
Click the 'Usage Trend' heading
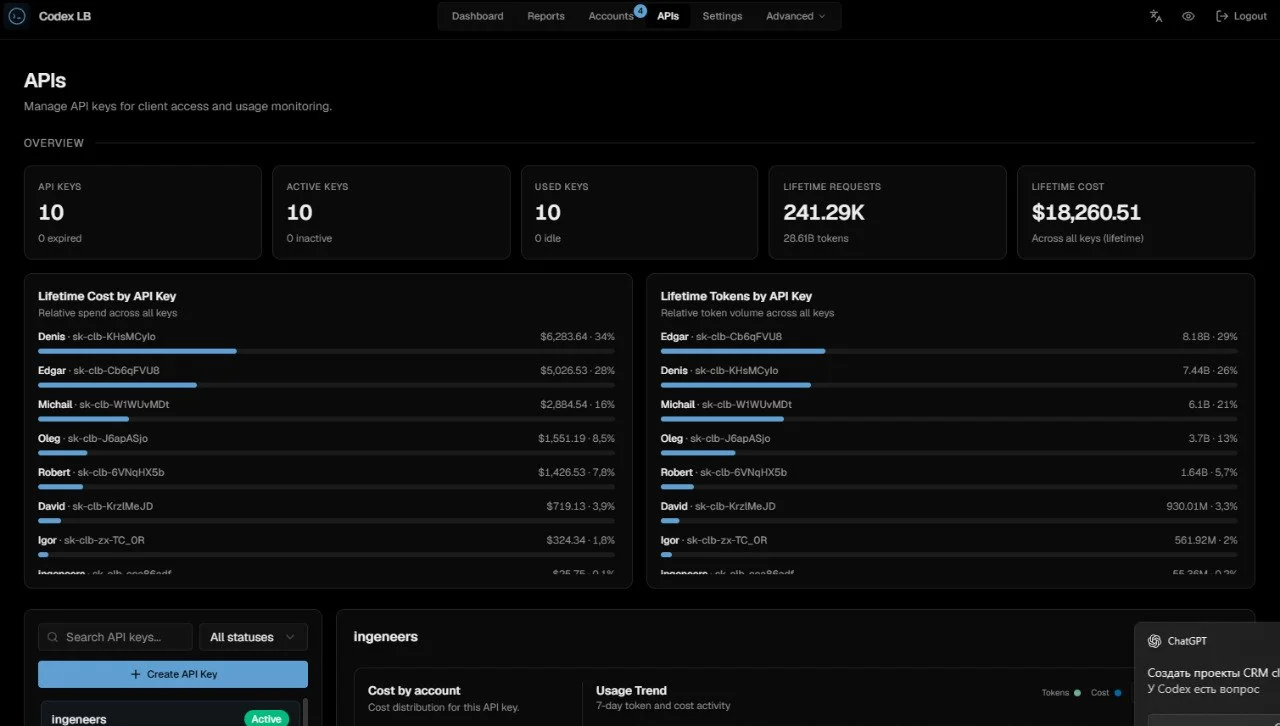click(x=631, y=690)
